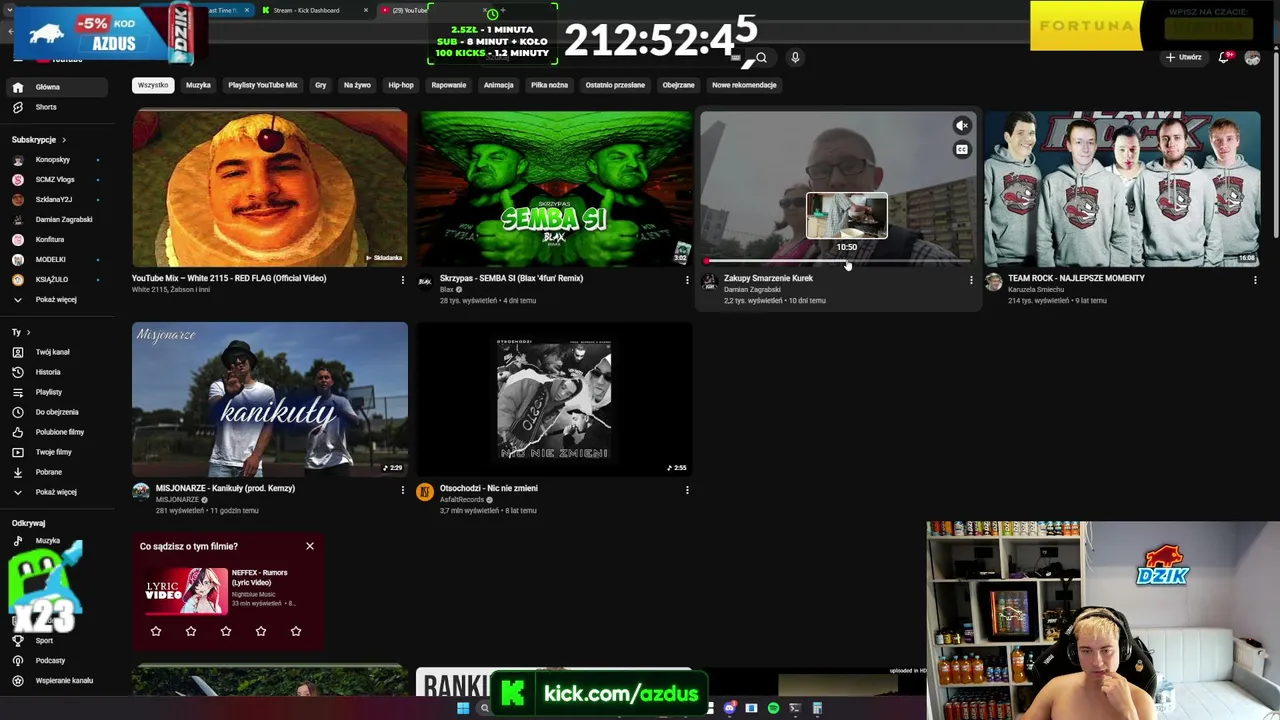Open the notifications bell
Screen dimensions: 1280x720
coord(1224,57)
